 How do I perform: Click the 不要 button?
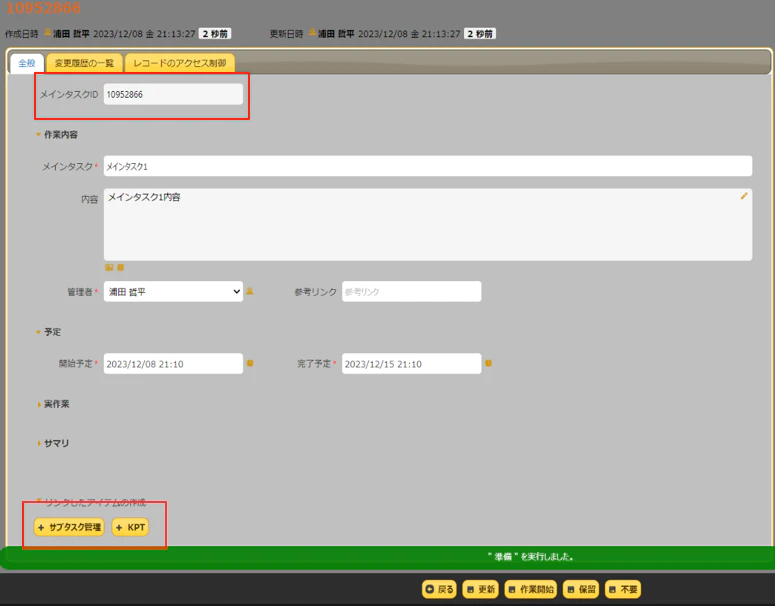tap(623, 589)
